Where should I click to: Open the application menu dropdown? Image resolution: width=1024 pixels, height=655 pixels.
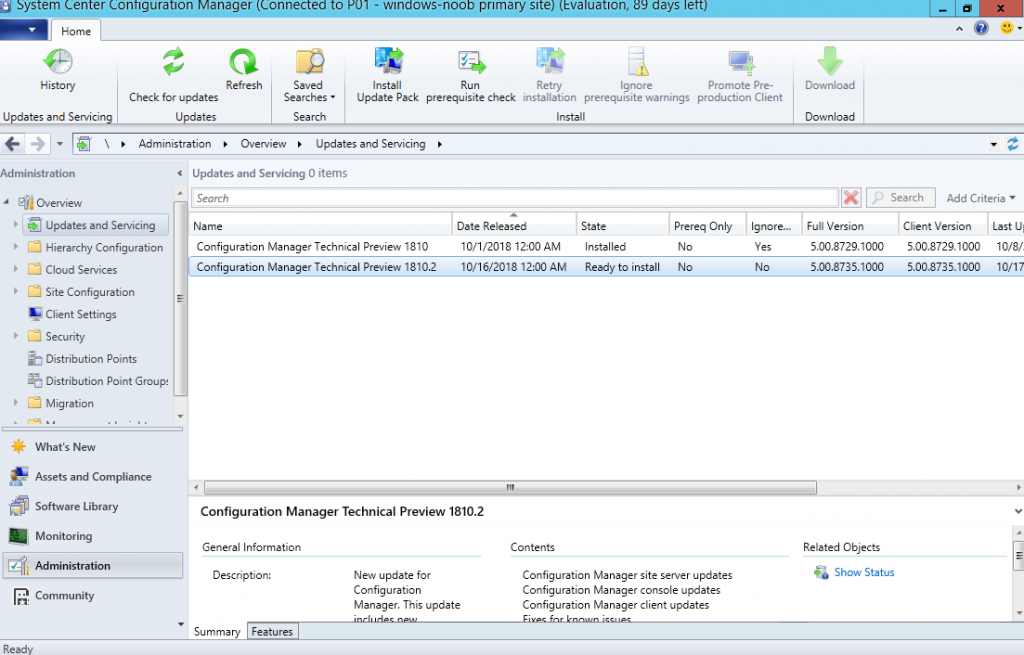[24, 30]
